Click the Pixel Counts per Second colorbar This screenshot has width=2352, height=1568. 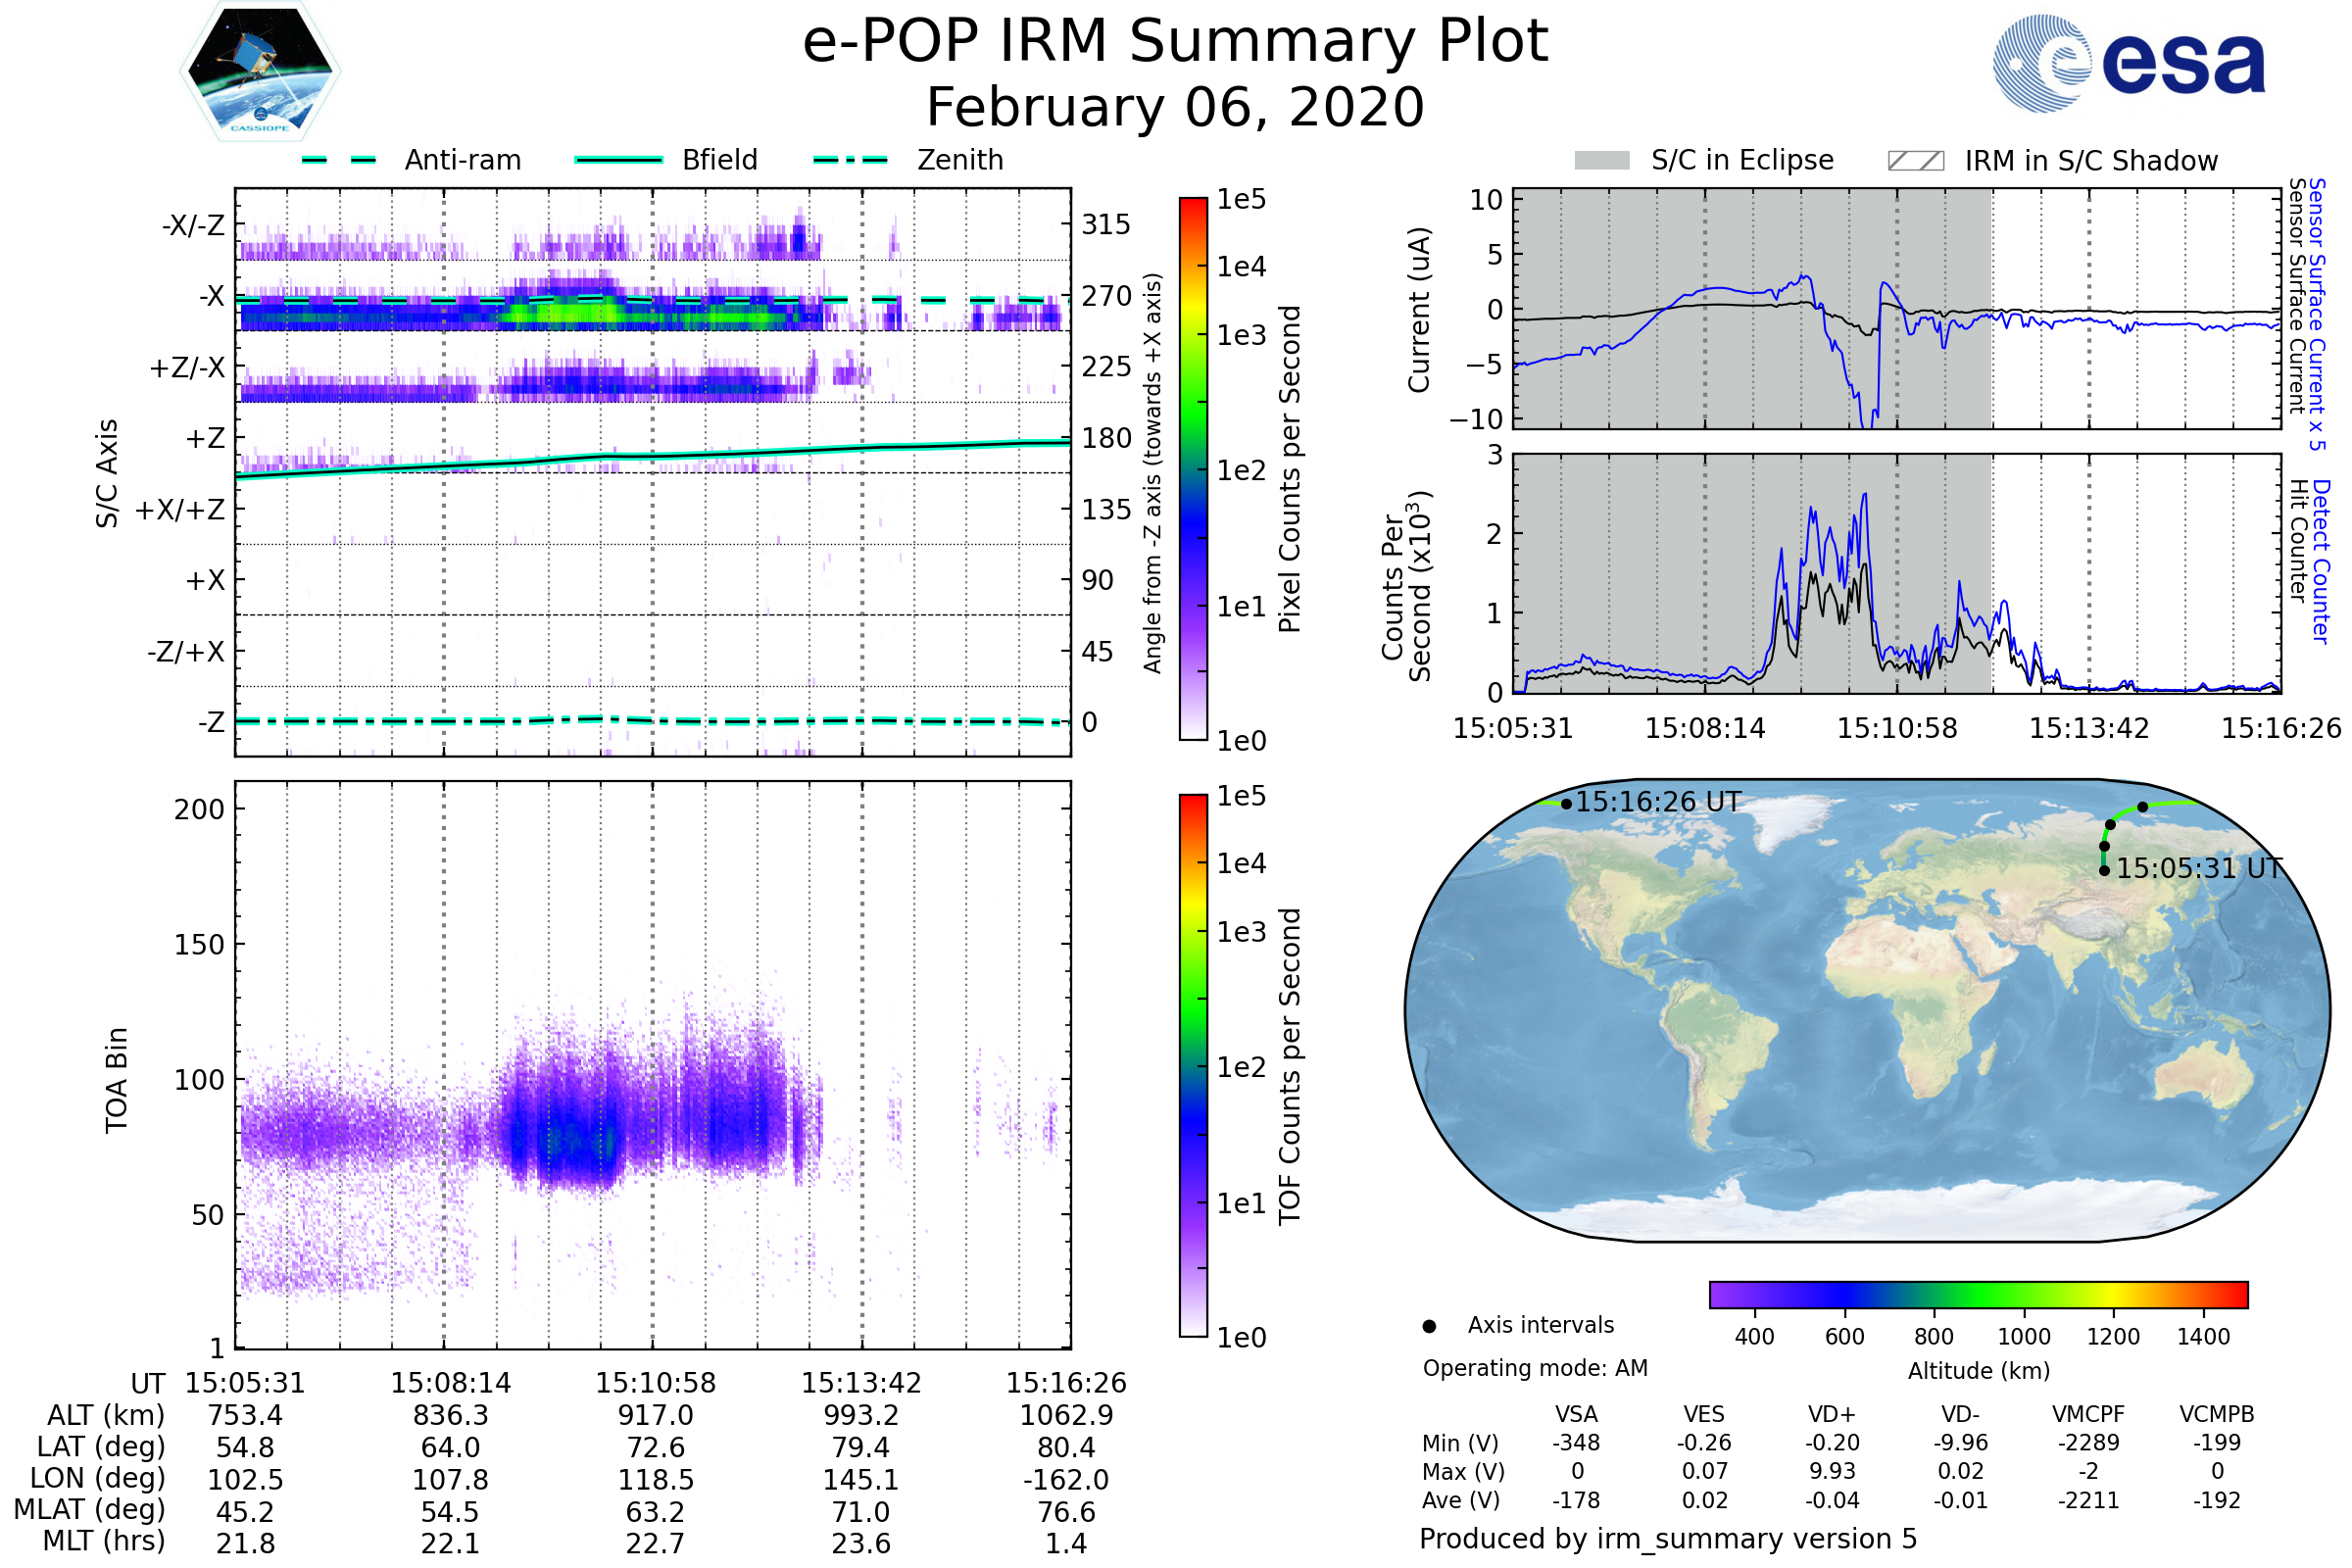pos(1193,469)
